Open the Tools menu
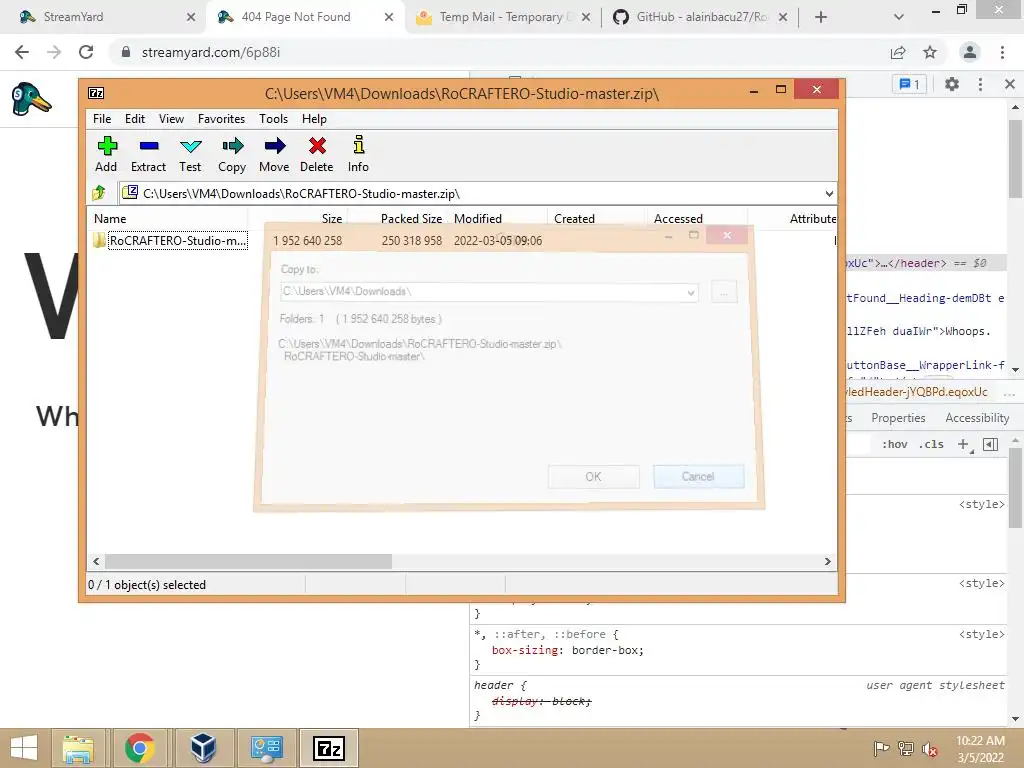 tap(273, 119)
